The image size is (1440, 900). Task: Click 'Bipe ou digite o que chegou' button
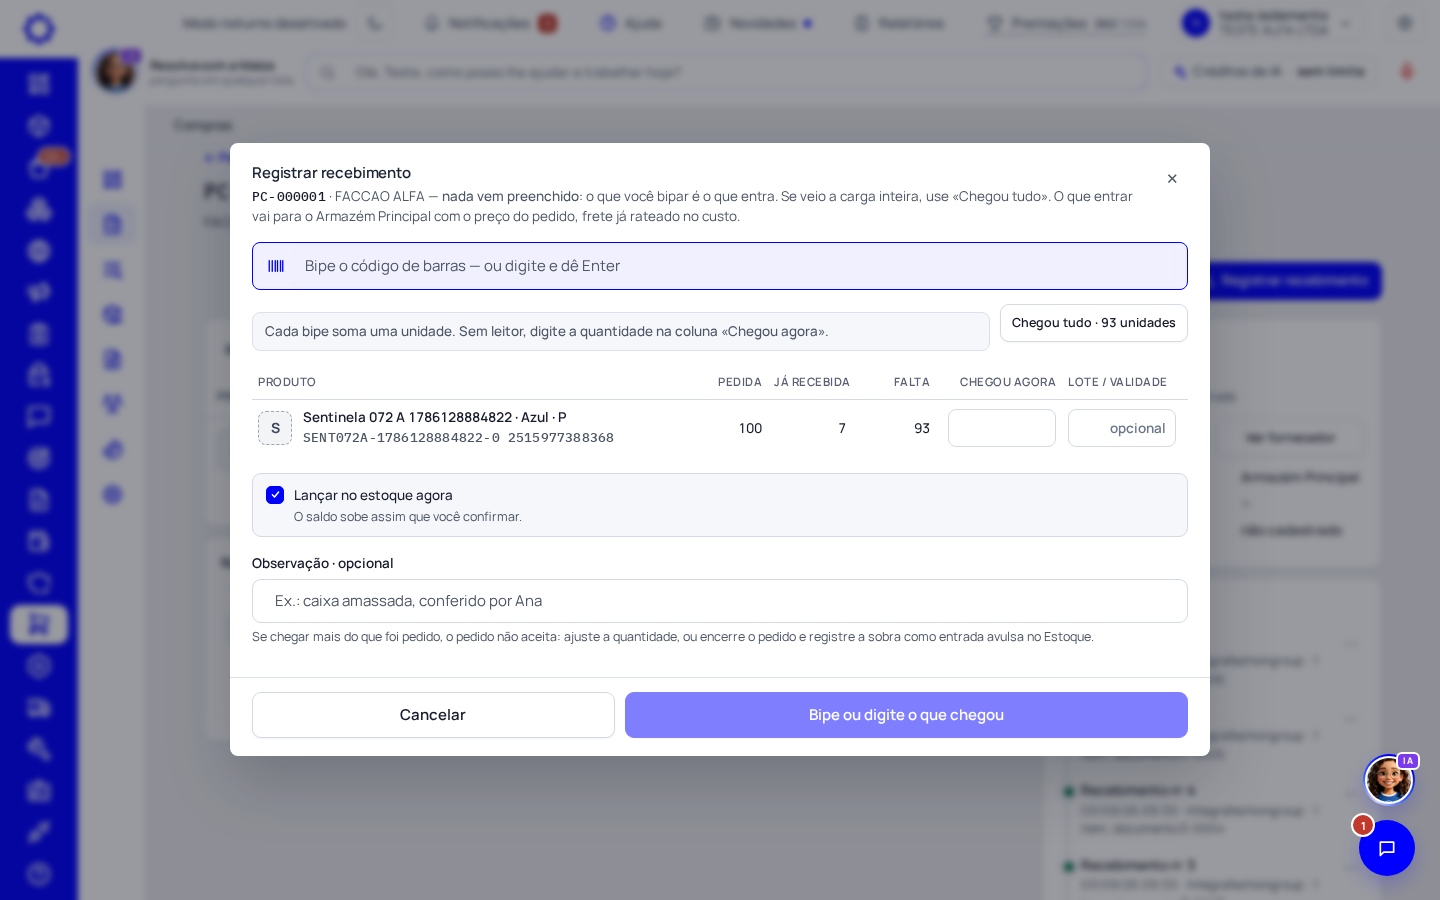(x=906, y=715)
